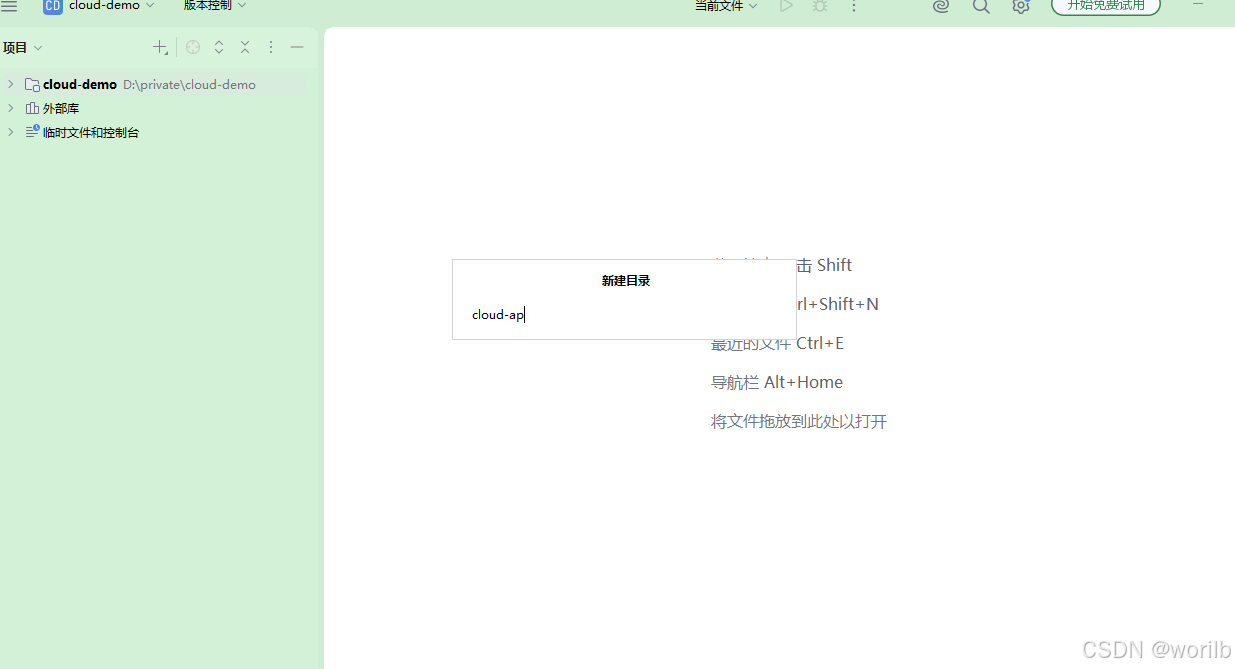
Task: Expand the cloud-demo tree node
Action: coord(10,84)
